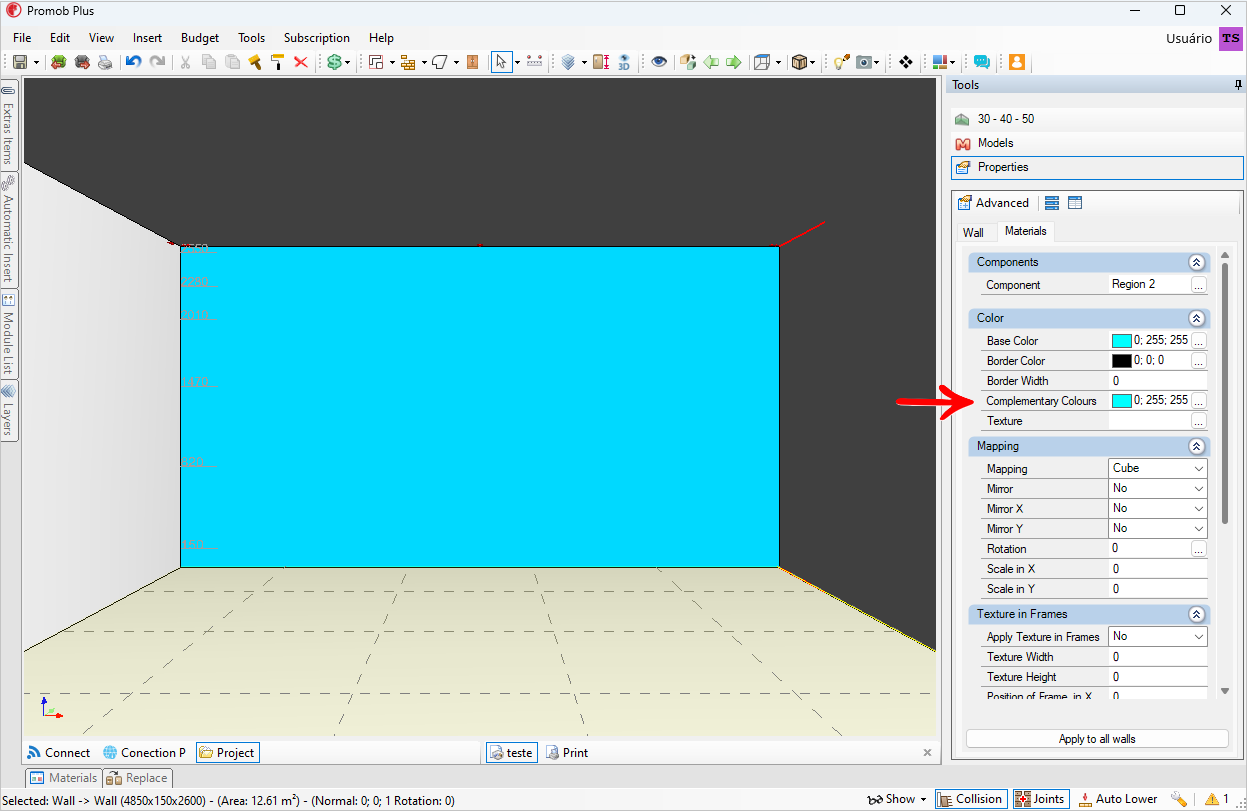
Task: Toggle the Collision button in status bar
Action: pyautogui.click(x=970, y=799)
